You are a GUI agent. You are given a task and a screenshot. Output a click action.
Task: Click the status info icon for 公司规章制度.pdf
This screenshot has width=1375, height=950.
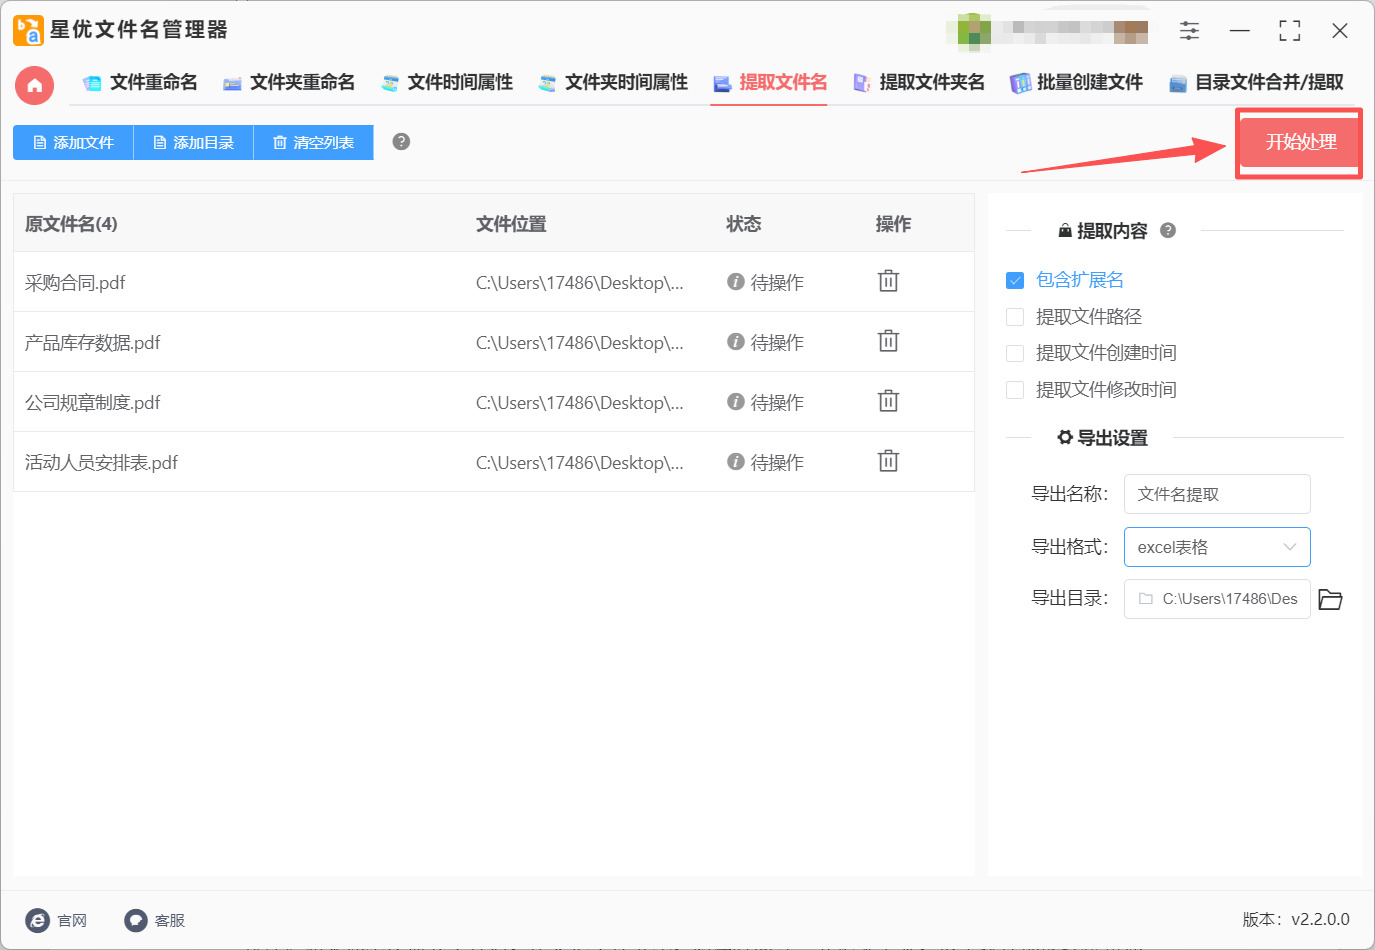[x=736, y=402]
